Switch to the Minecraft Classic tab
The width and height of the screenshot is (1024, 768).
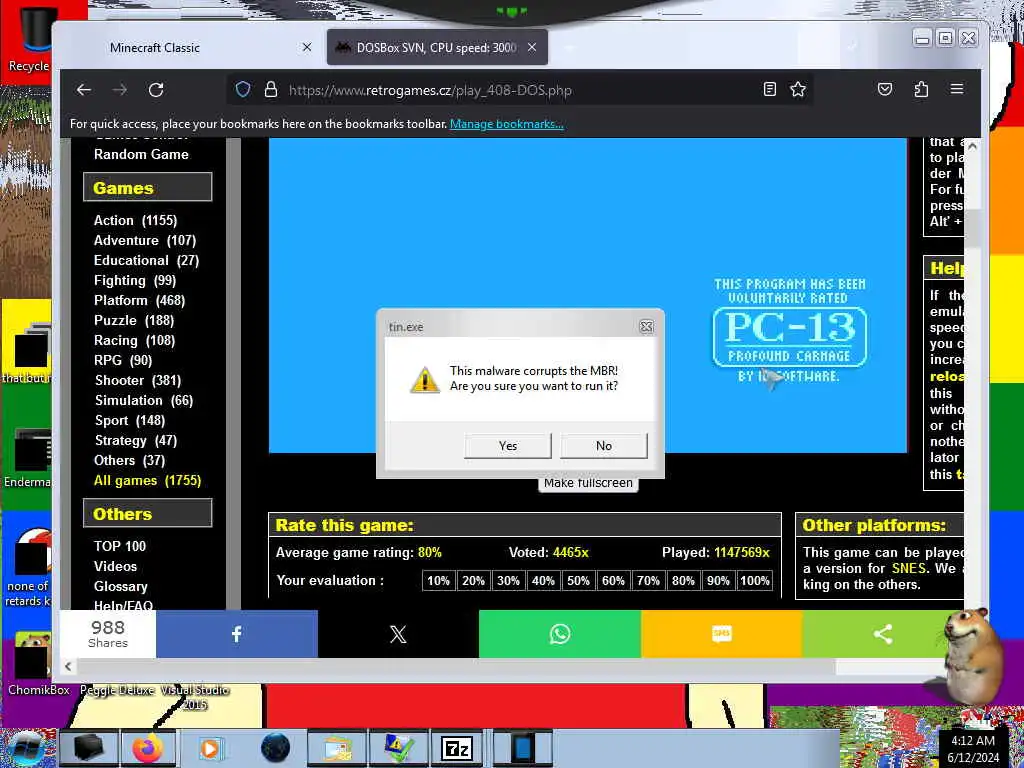(x=155, y=48)
